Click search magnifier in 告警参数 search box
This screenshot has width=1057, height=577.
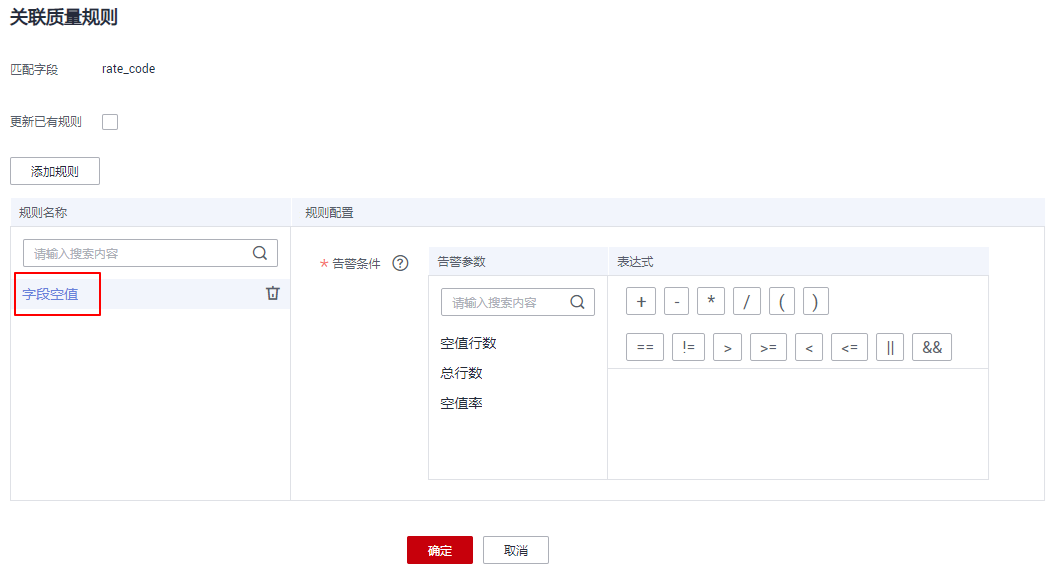577,302
